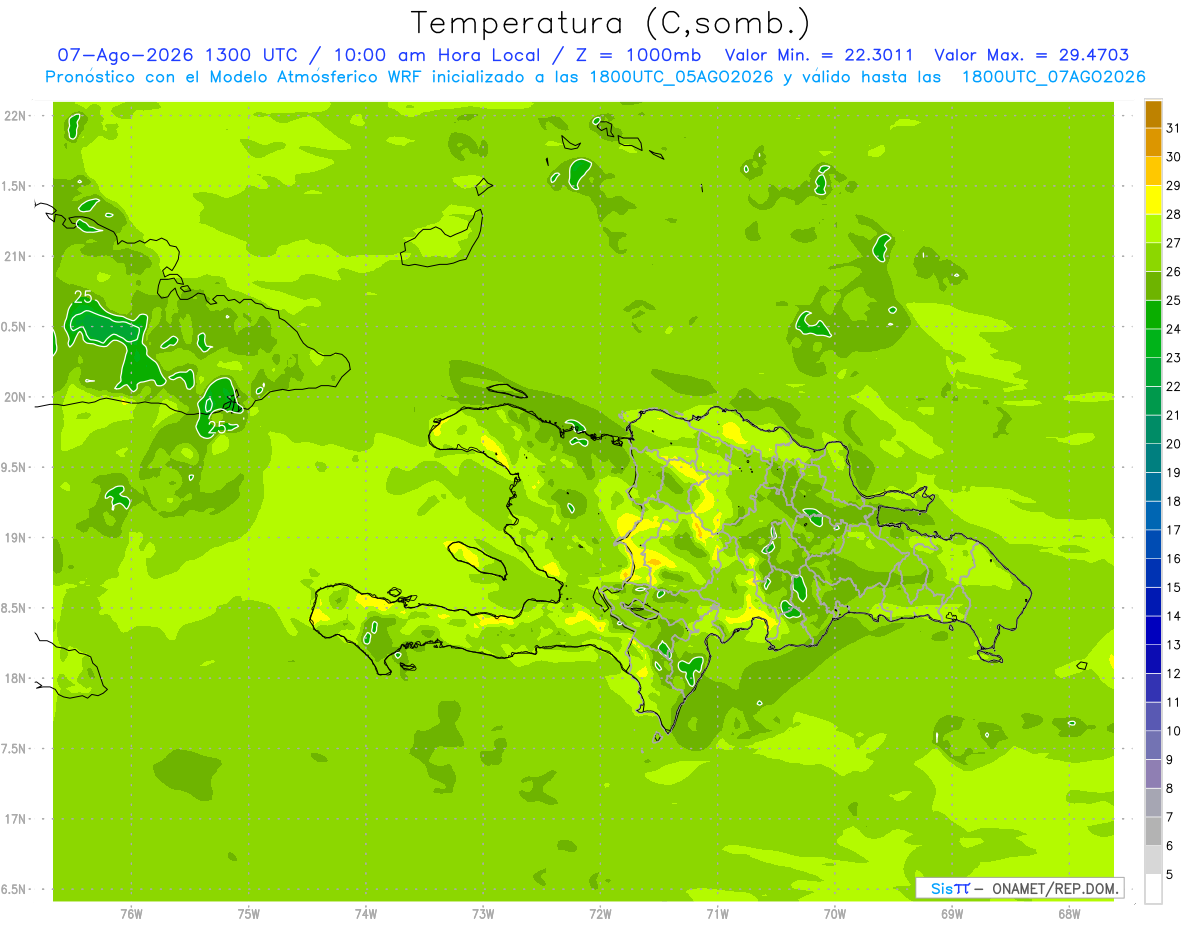Pick the olive-green swatch between 25 and 26
Image resolution: width=1200 pixels, height=927 pixels.
point(1153,286)
